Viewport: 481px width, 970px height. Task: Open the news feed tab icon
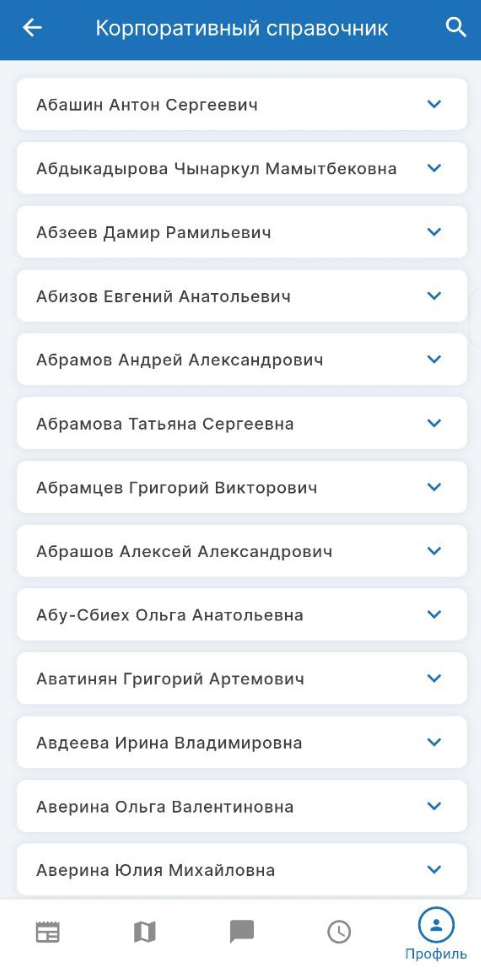tap(48, 932)
